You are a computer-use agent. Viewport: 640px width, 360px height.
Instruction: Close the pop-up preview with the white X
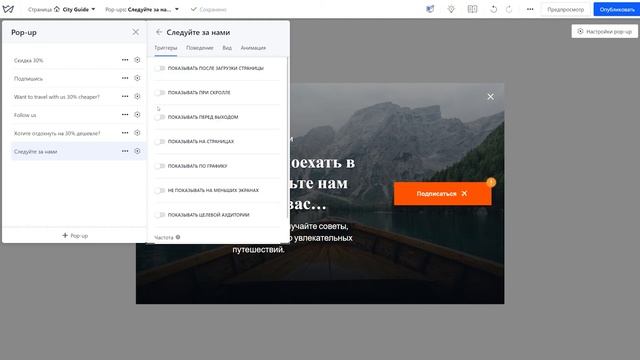coord(490,97)
